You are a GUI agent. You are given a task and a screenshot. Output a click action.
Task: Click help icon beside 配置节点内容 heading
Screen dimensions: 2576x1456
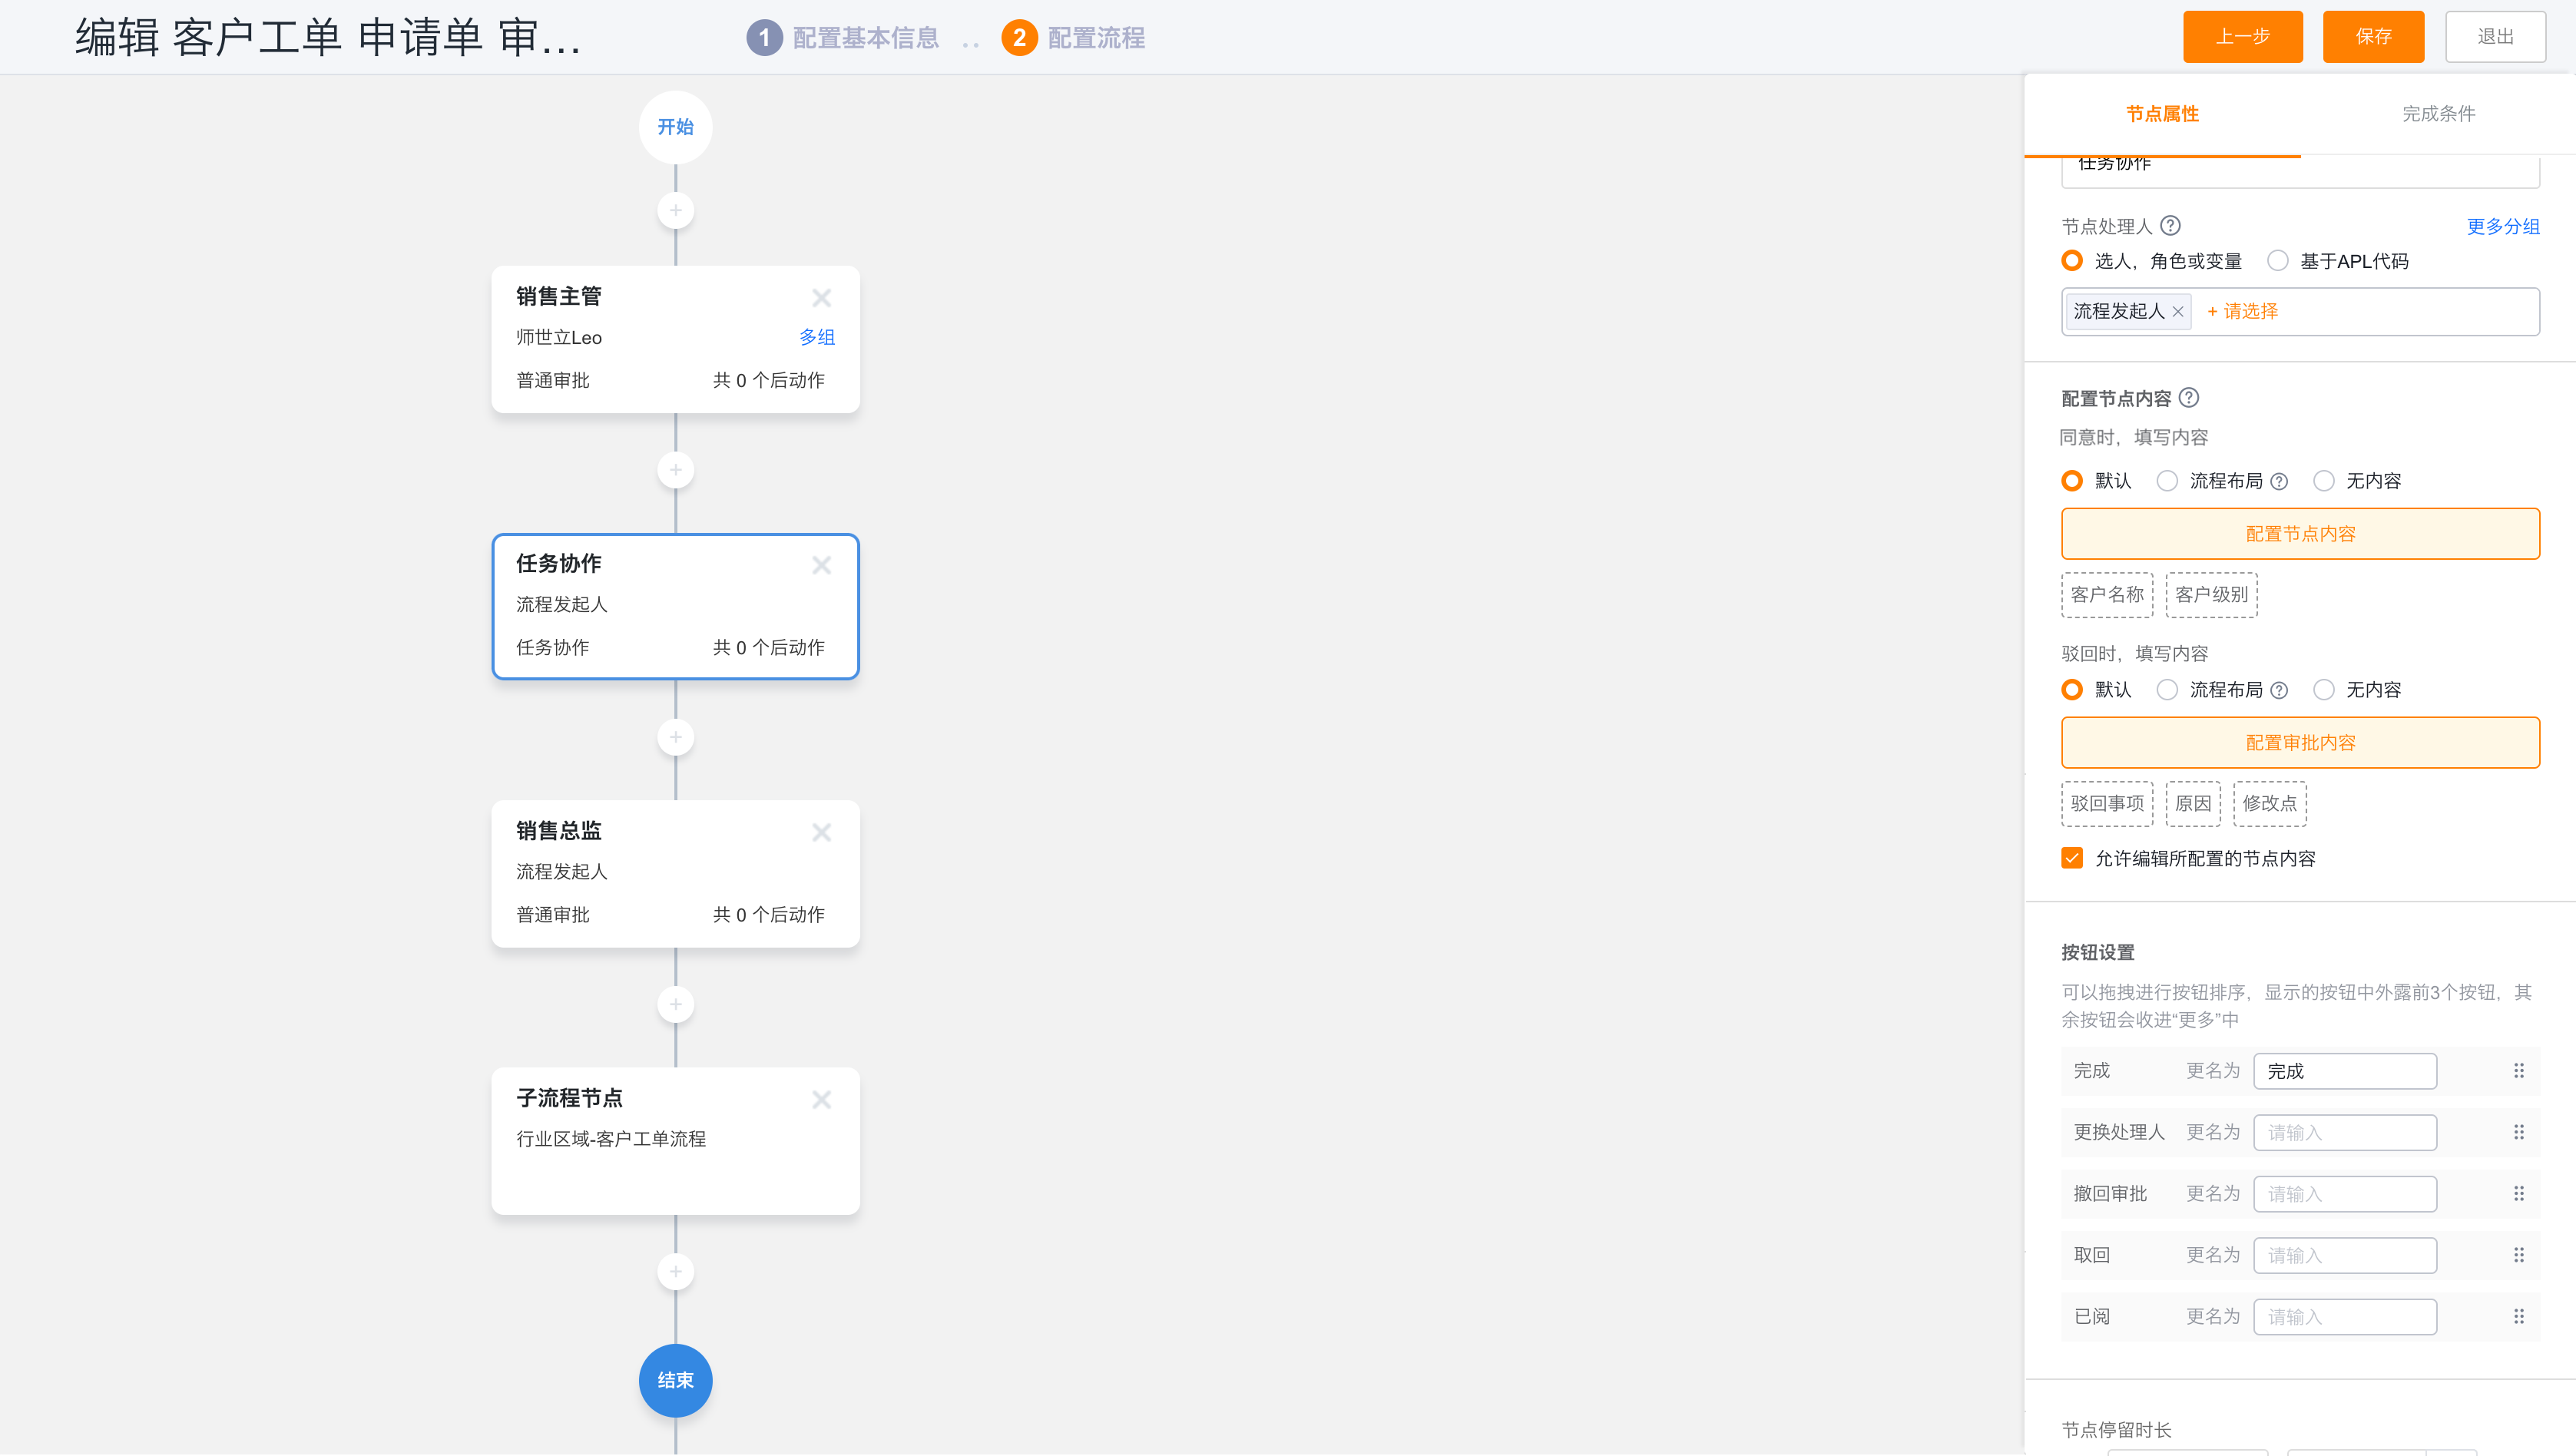(x=2188, y=398)
